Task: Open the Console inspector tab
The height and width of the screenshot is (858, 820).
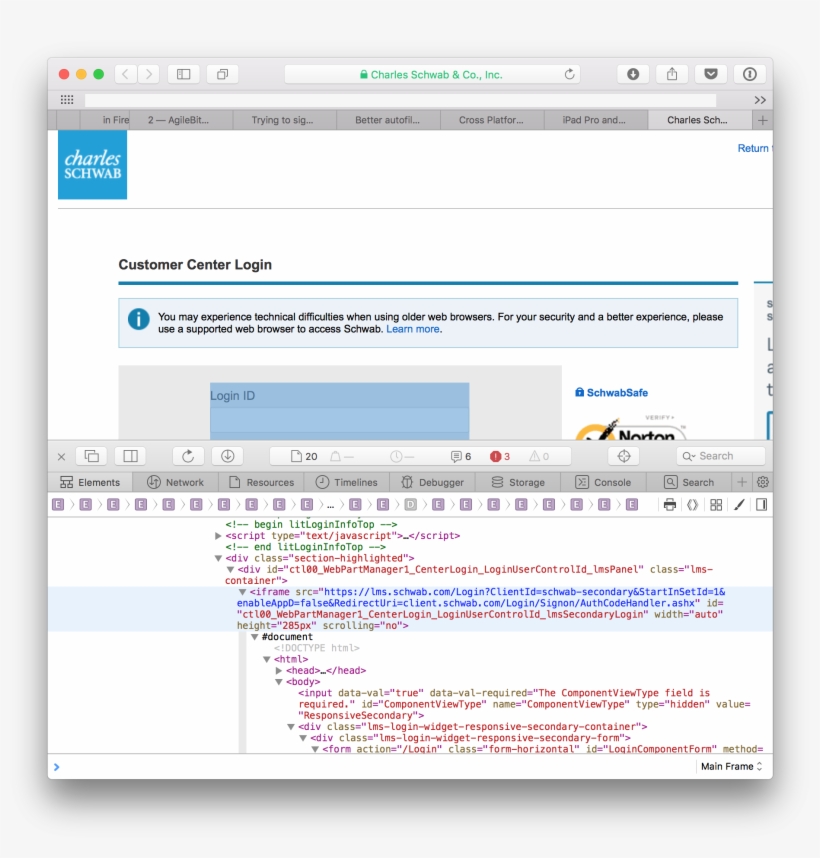Action: pos(603,482)
